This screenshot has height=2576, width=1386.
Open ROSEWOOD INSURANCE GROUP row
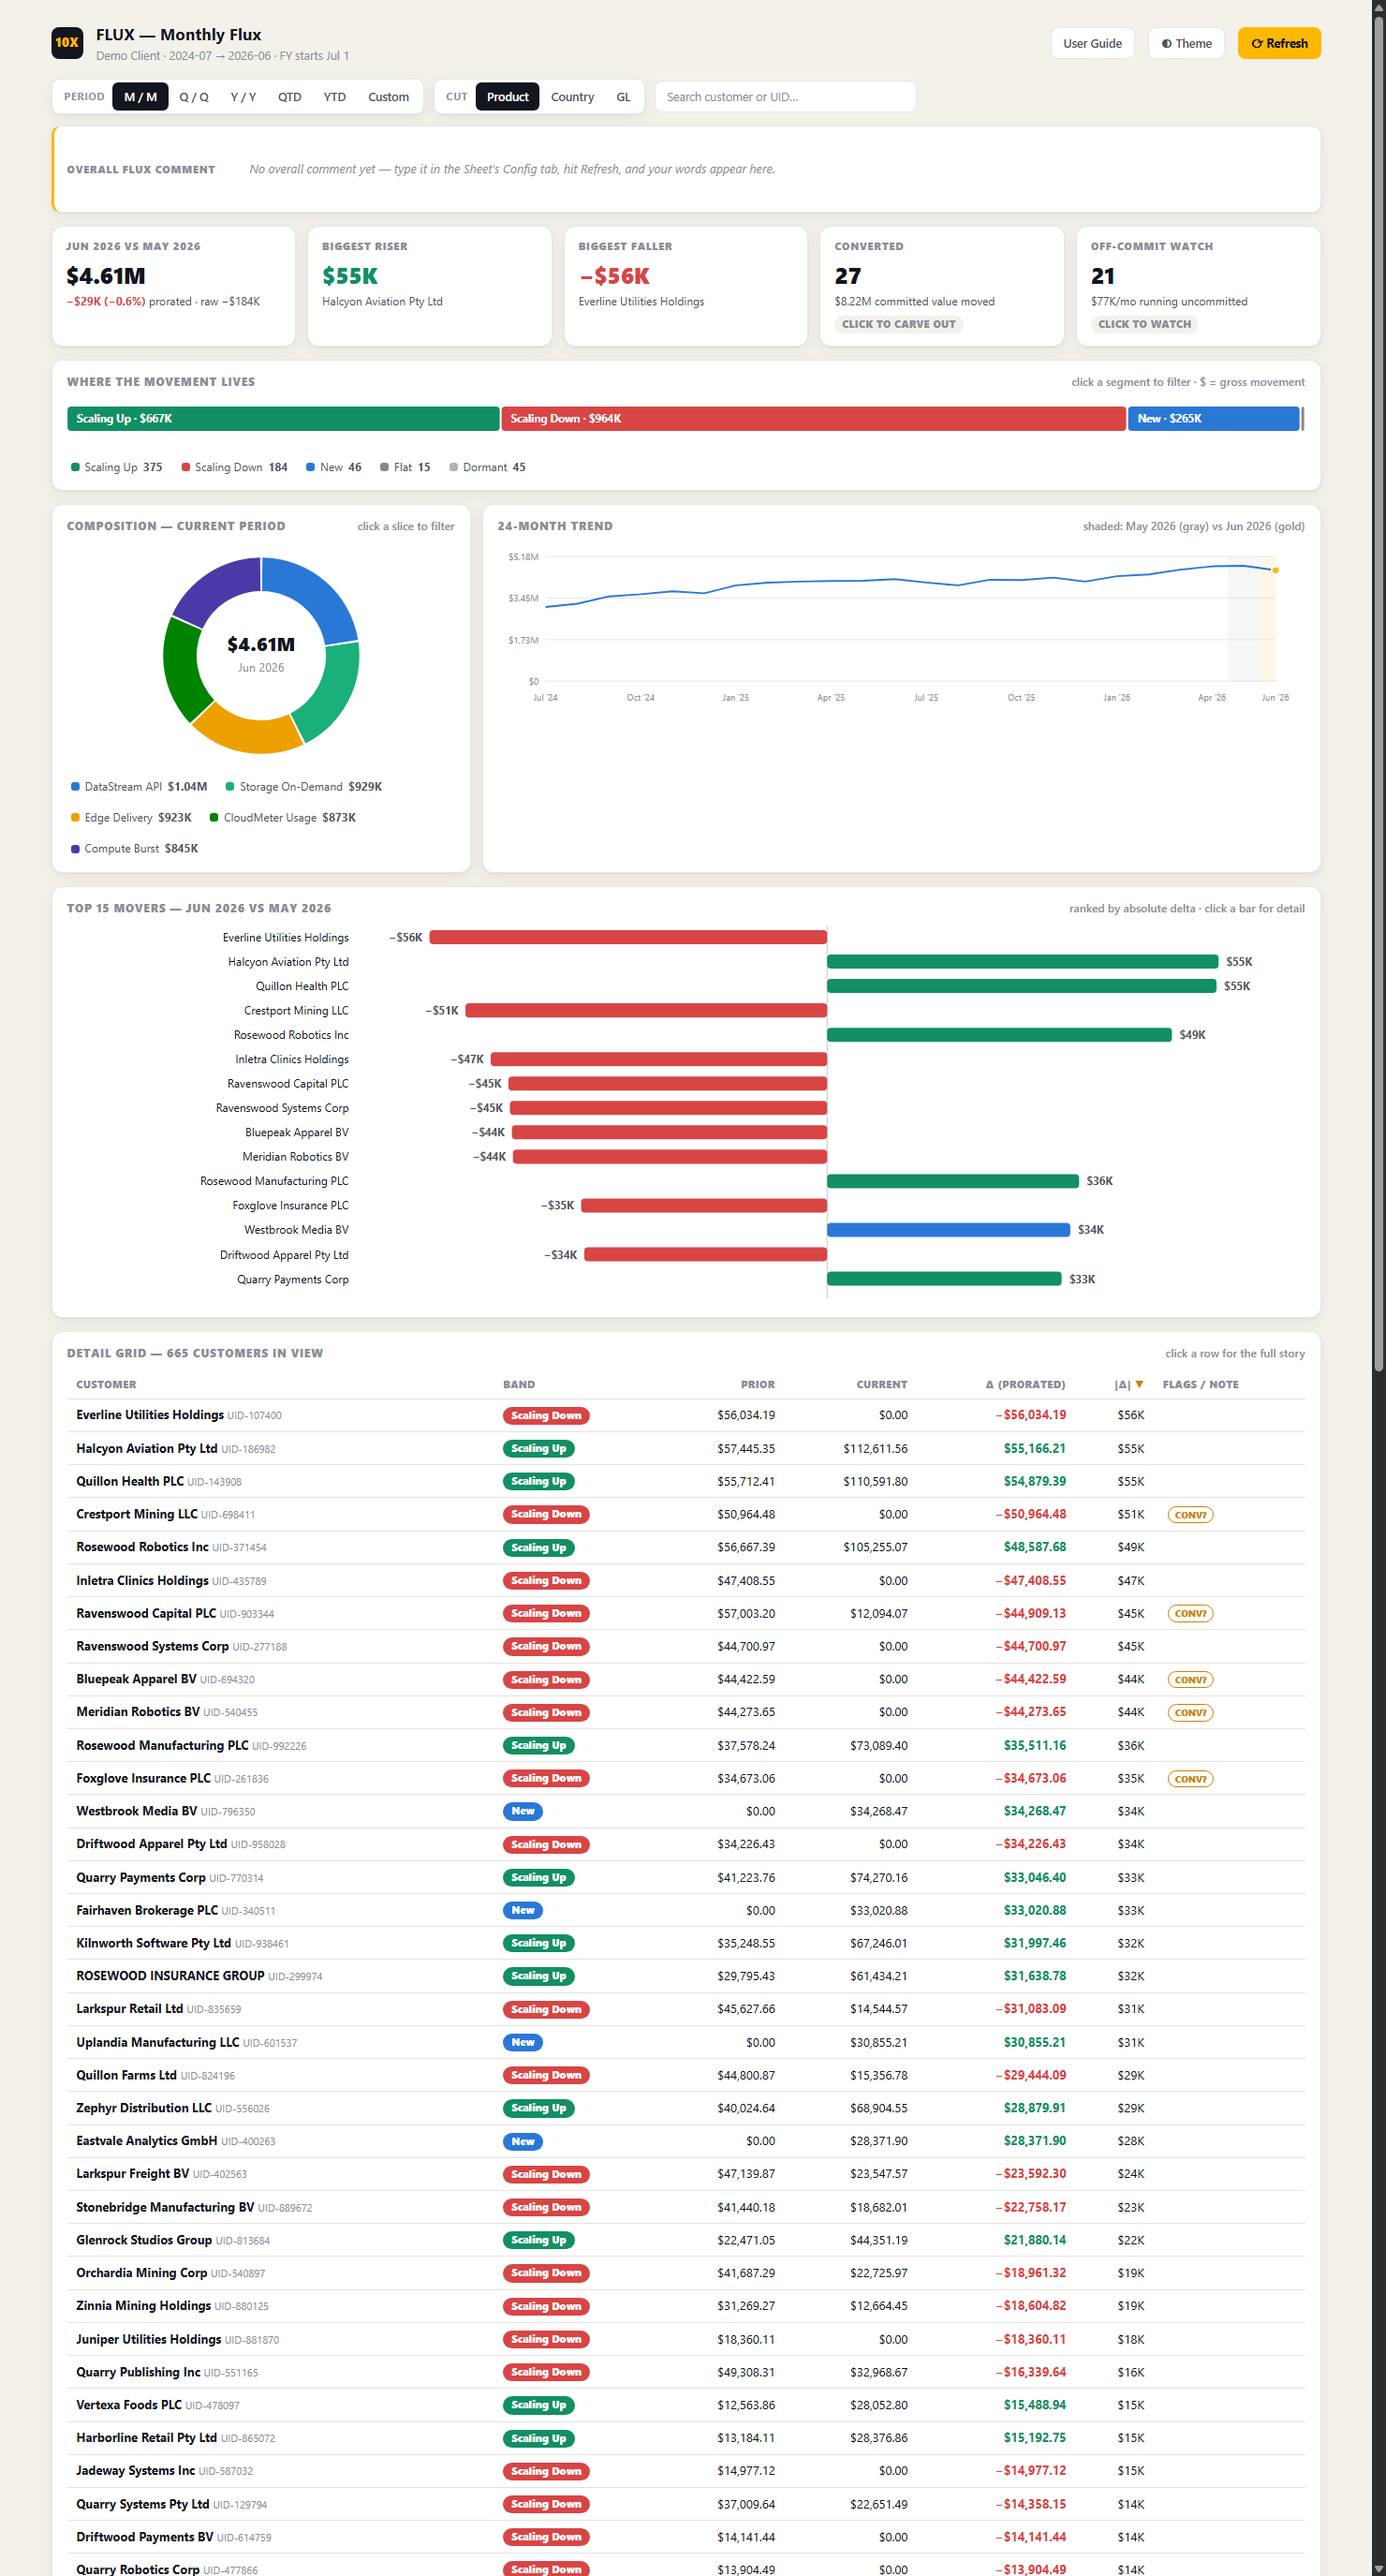[x=686, y=1976]
